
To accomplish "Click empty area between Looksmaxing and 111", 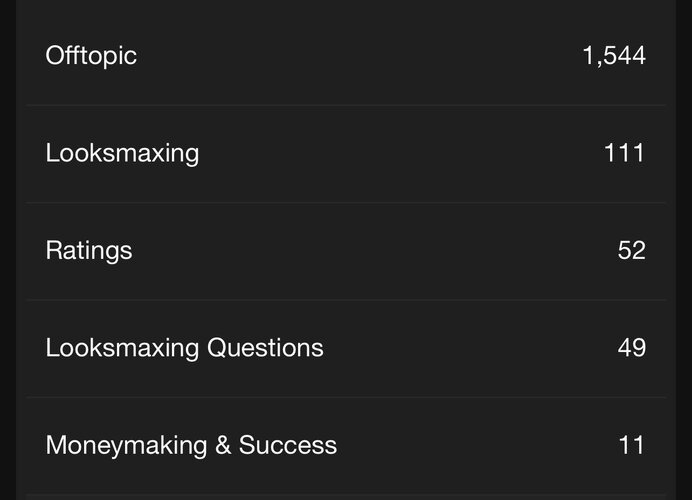I will pyautogui.click(x=400, y=153).
